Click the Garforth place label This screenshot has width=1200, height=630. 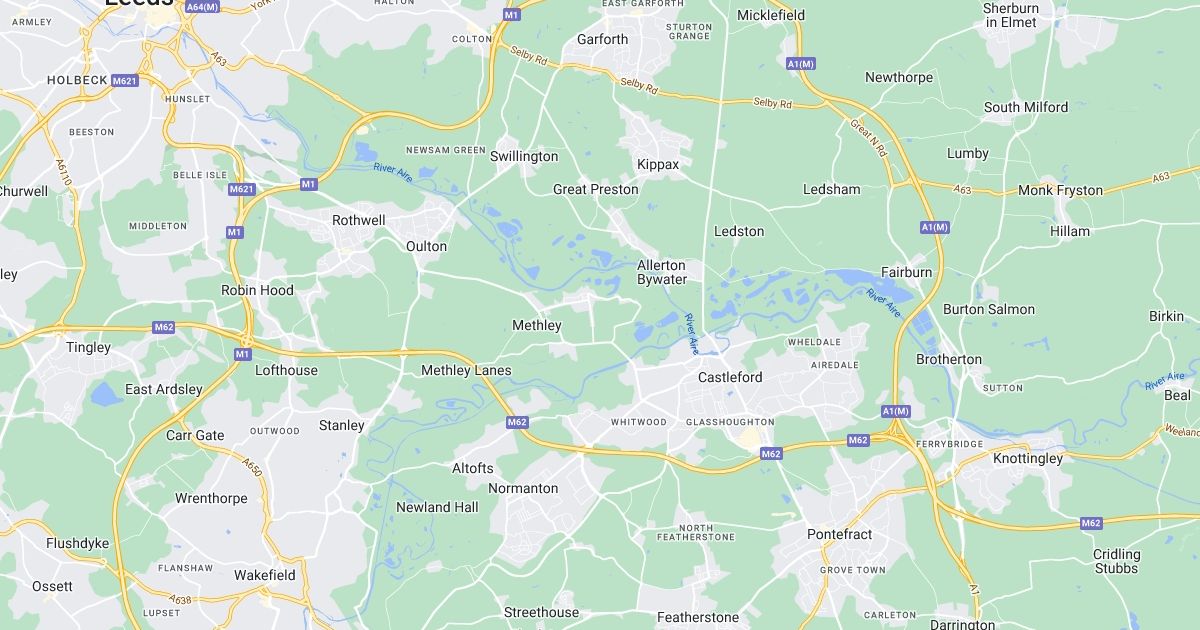(603, 40)
